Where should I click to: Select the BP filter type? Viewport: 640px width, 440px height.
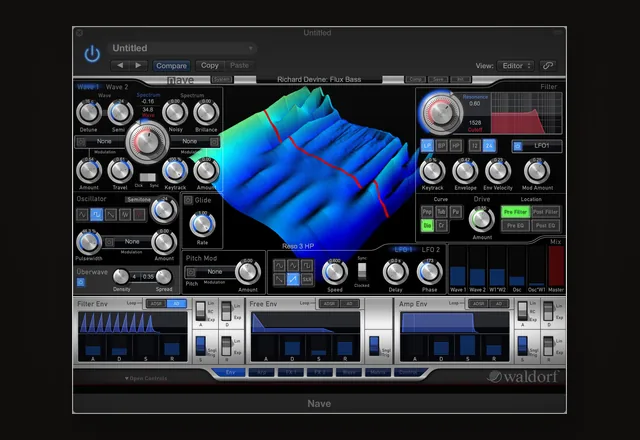[441, 146]
